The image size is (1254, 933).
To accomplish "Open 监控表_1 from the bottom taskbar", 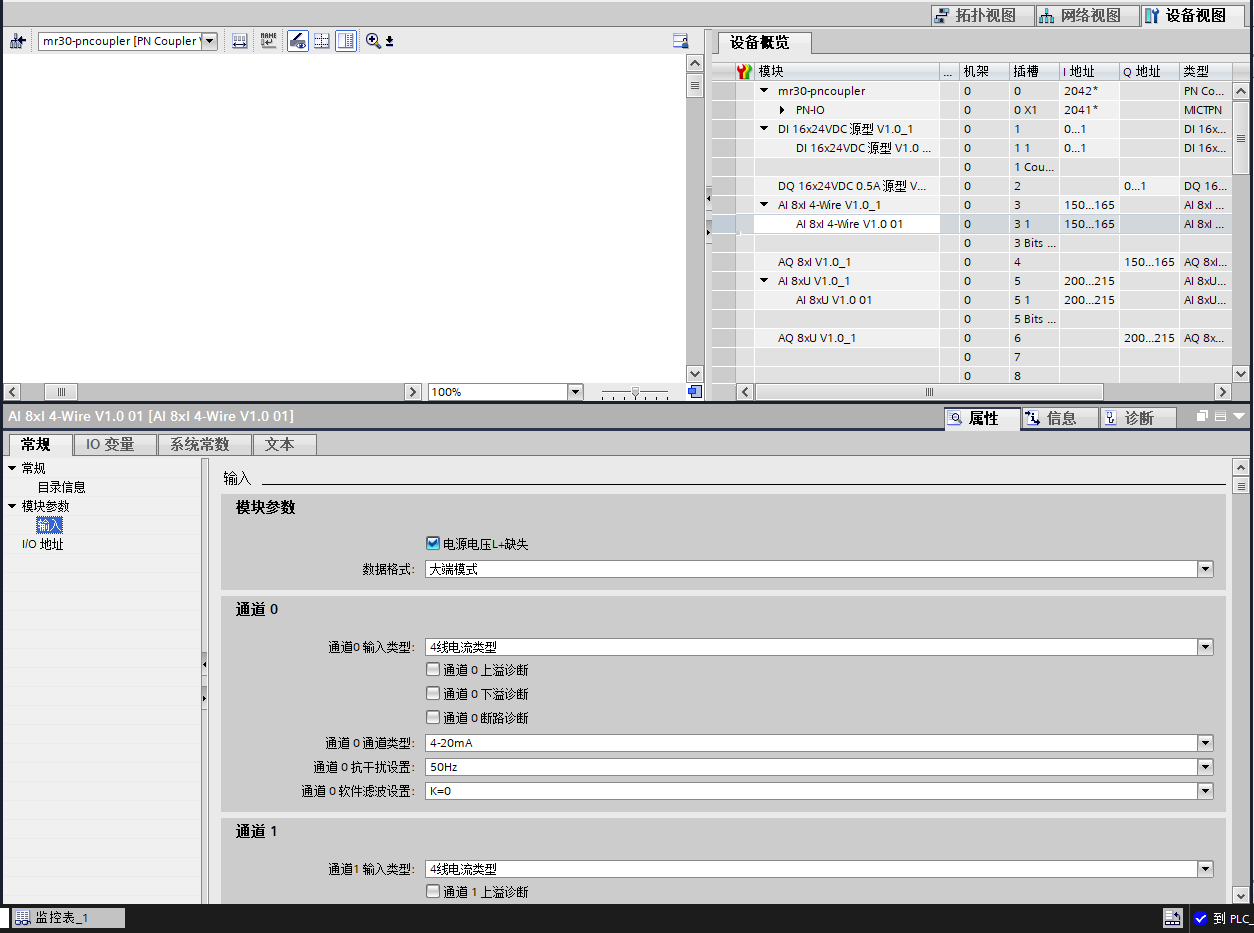I will pos(62,918).
